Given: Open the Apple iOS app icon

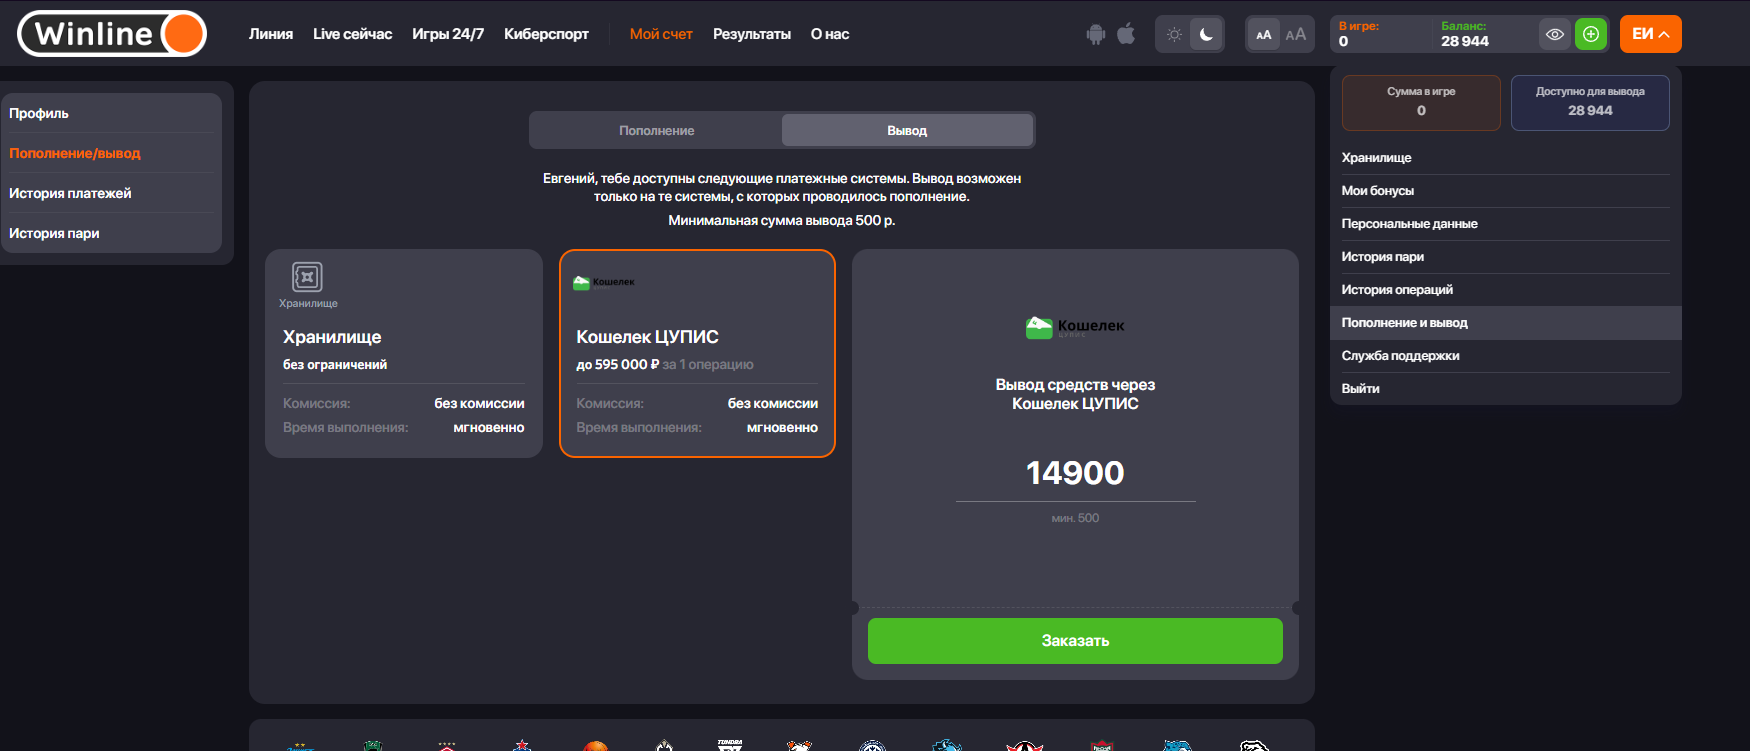Looking at the screenshot, I should click(x=1126, y=34).
